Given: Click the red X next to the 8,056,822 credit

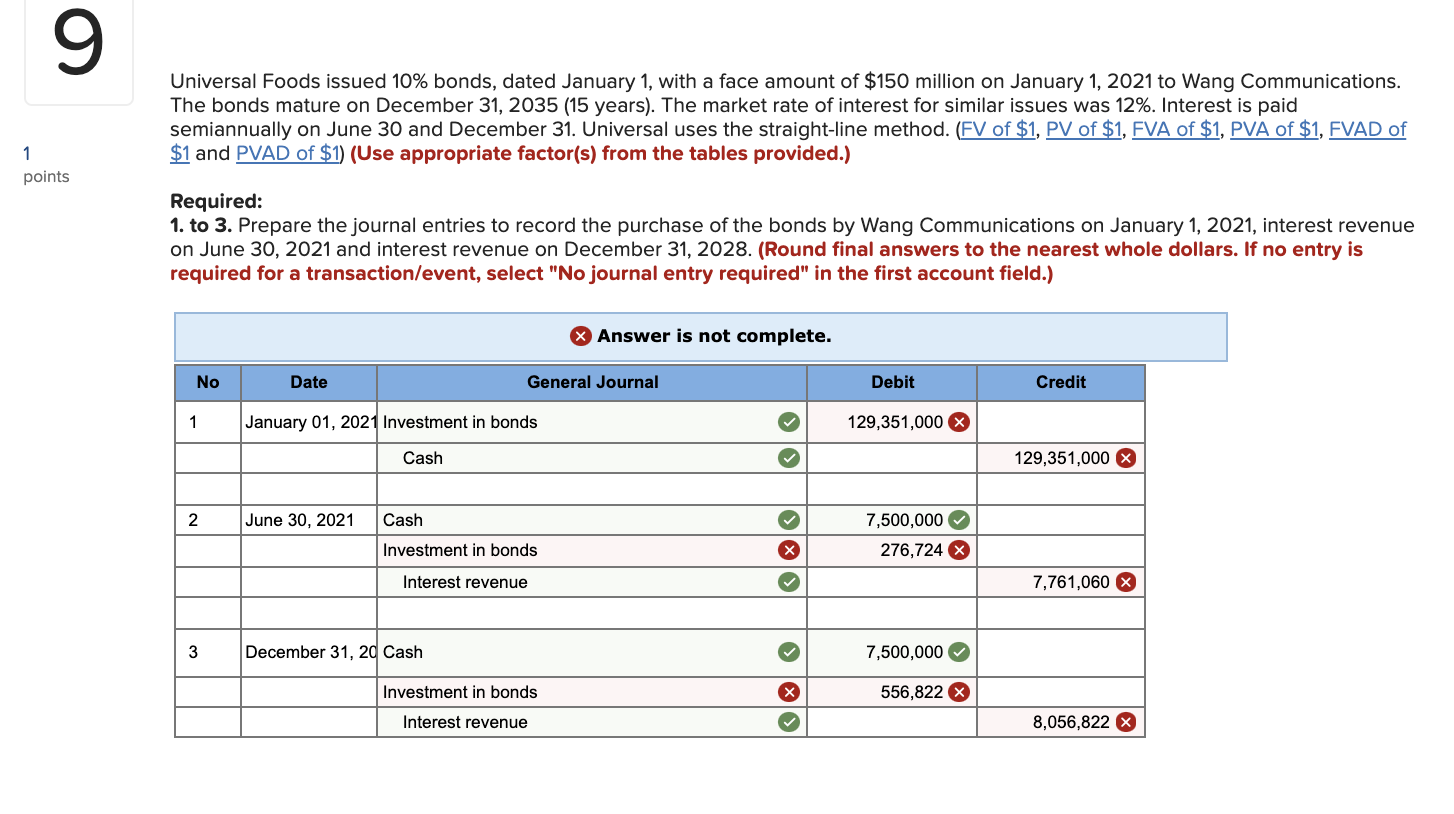Looking at the screenshot, I should 1127,722.
